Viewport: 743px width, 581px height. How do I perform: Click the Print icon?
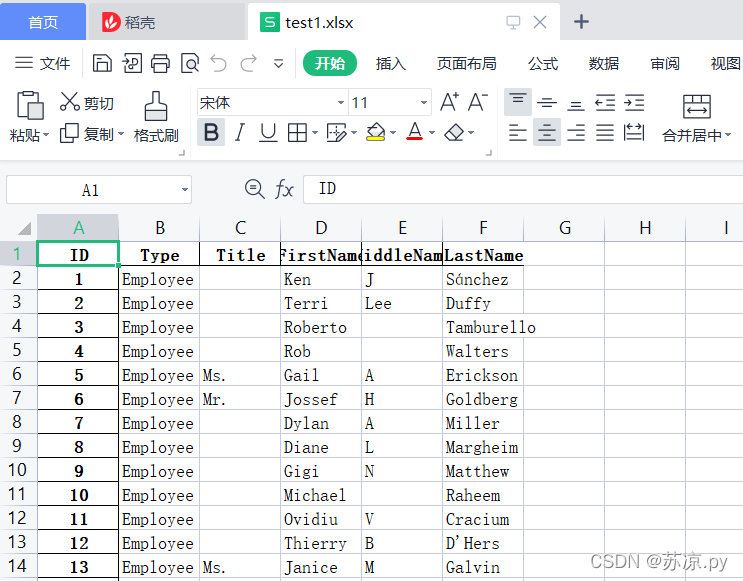[x=160, y=63]
